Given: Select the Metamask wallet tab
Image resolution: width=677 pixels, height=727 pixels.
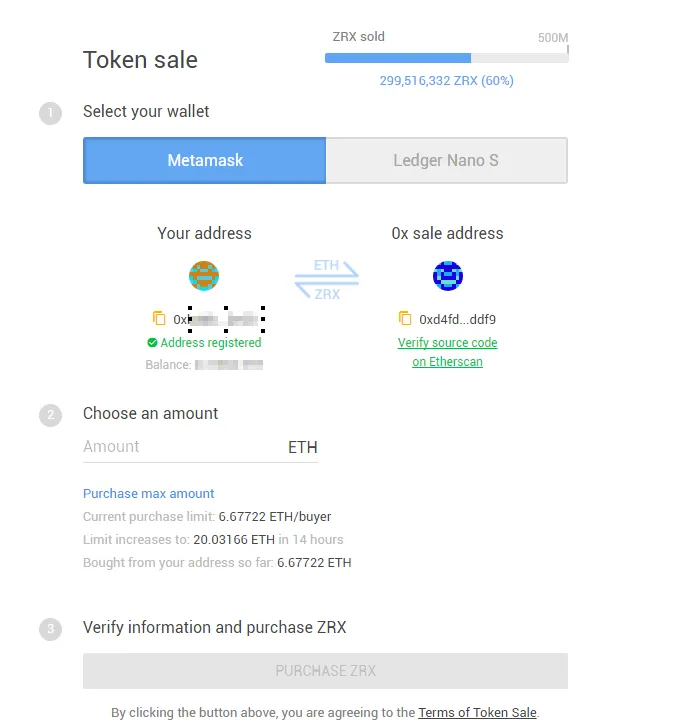Looking at the screenshot, I should coord(204,160).
